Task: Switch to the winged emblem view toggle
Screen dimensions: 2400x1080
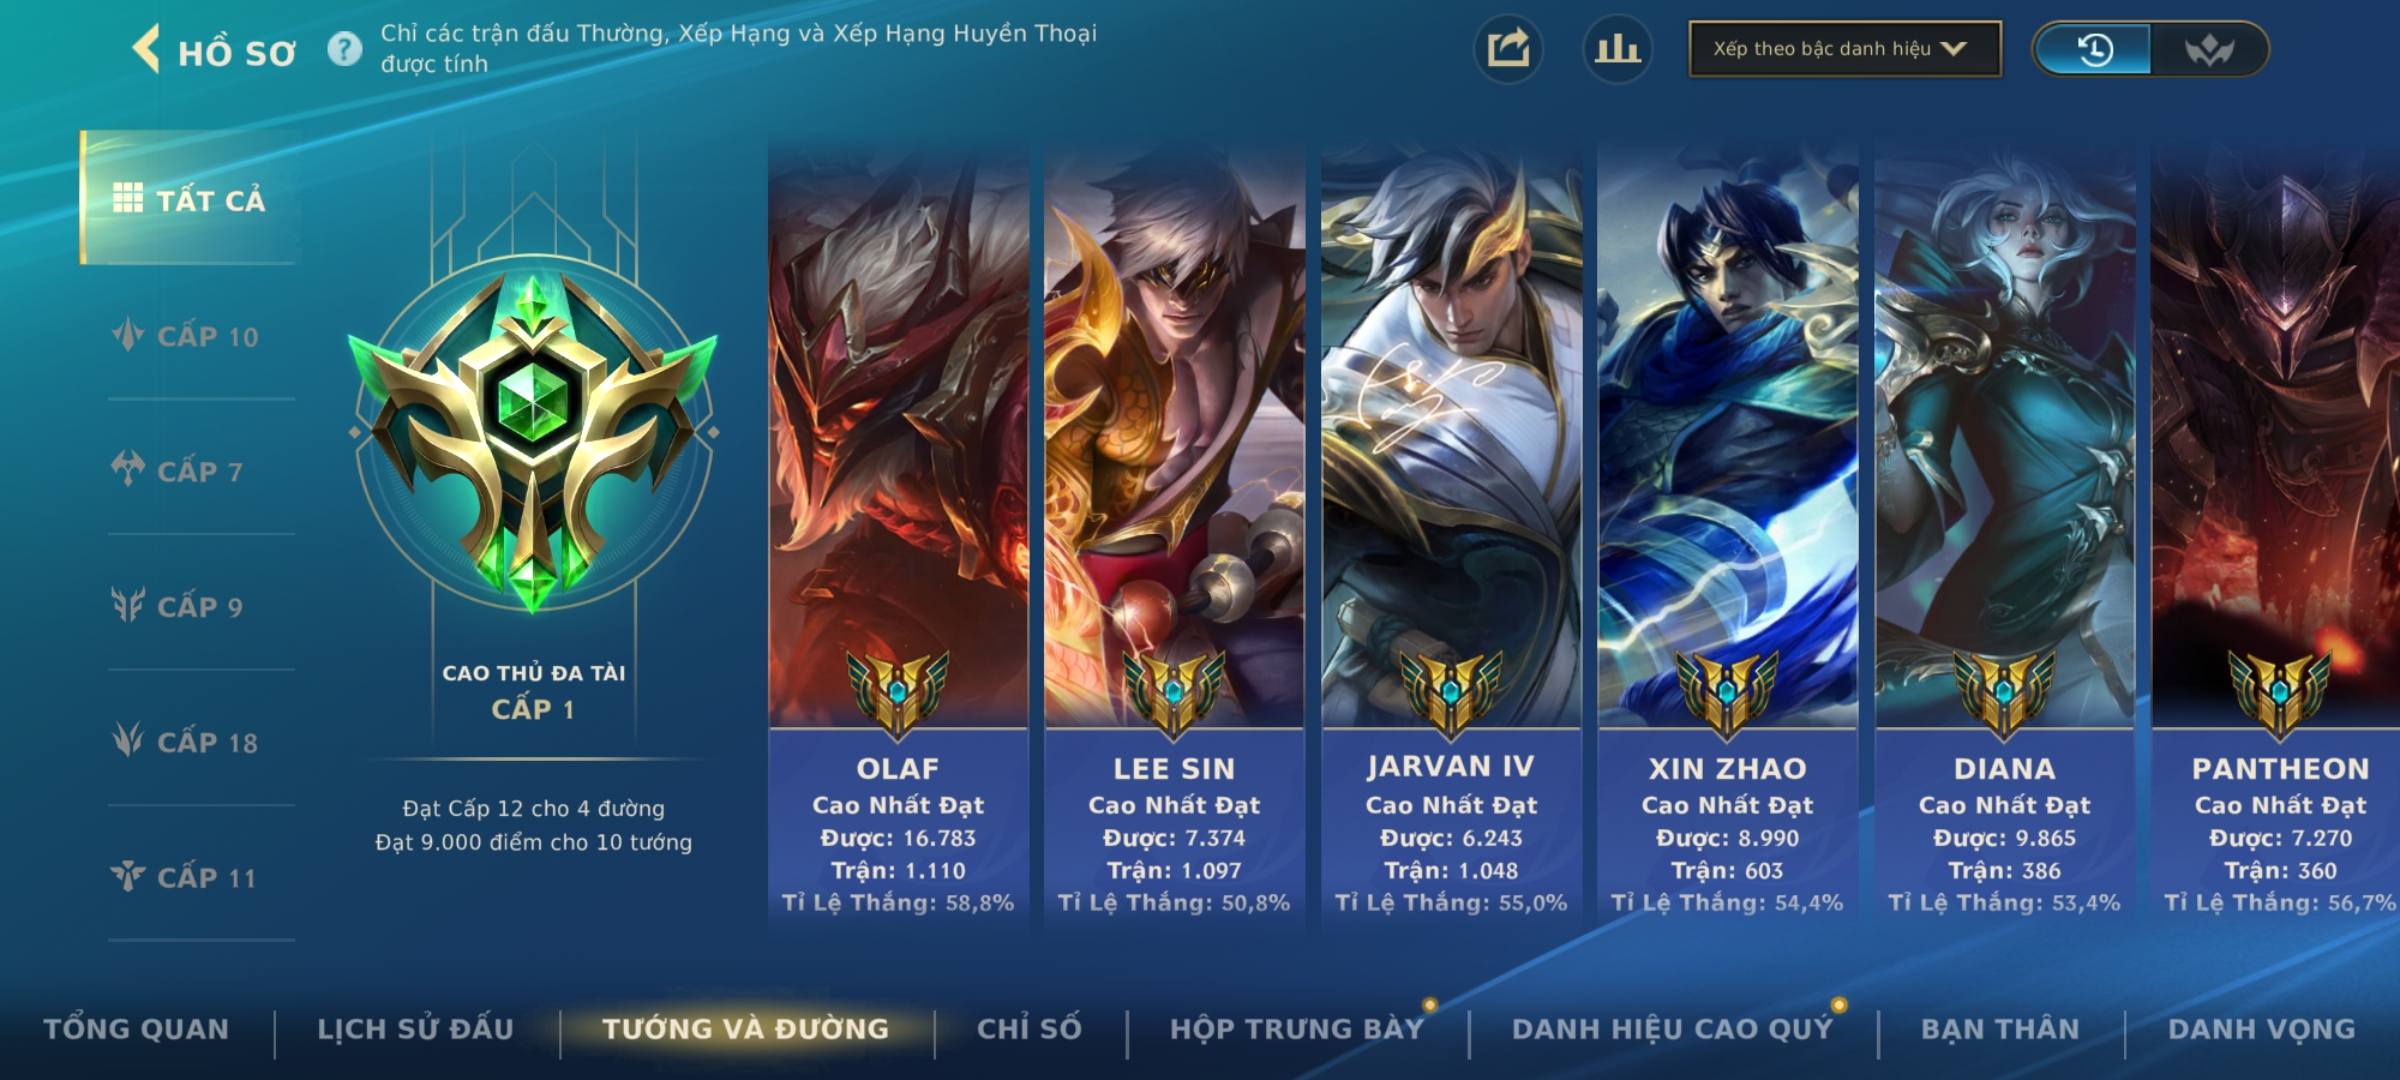Action: point(2208,49)
